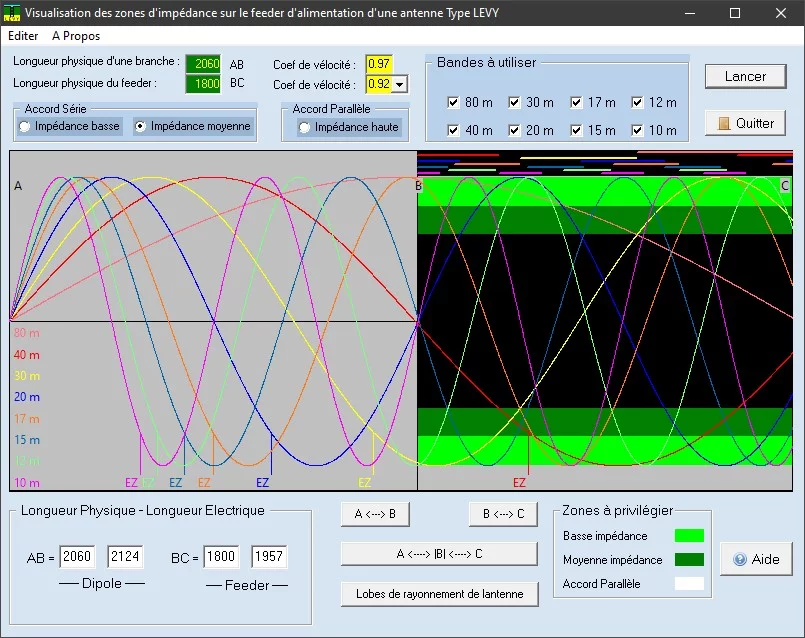Image resolution: width=805 pixels, height=638 pixels.
Task: Click the dark green Moyenne impédance swatch
Action: click(x=689, y=560)
